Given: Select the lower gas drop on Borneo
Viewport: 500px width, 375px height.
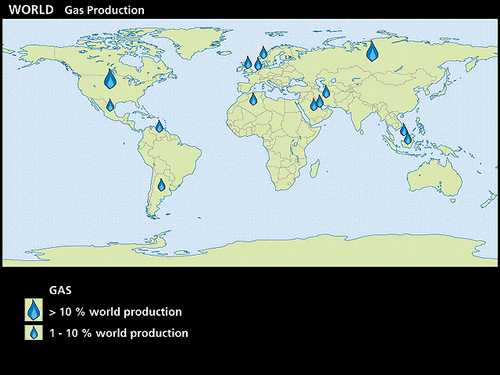Looking at the screenshot, I should pyautogui.click(x=408, y=138).
